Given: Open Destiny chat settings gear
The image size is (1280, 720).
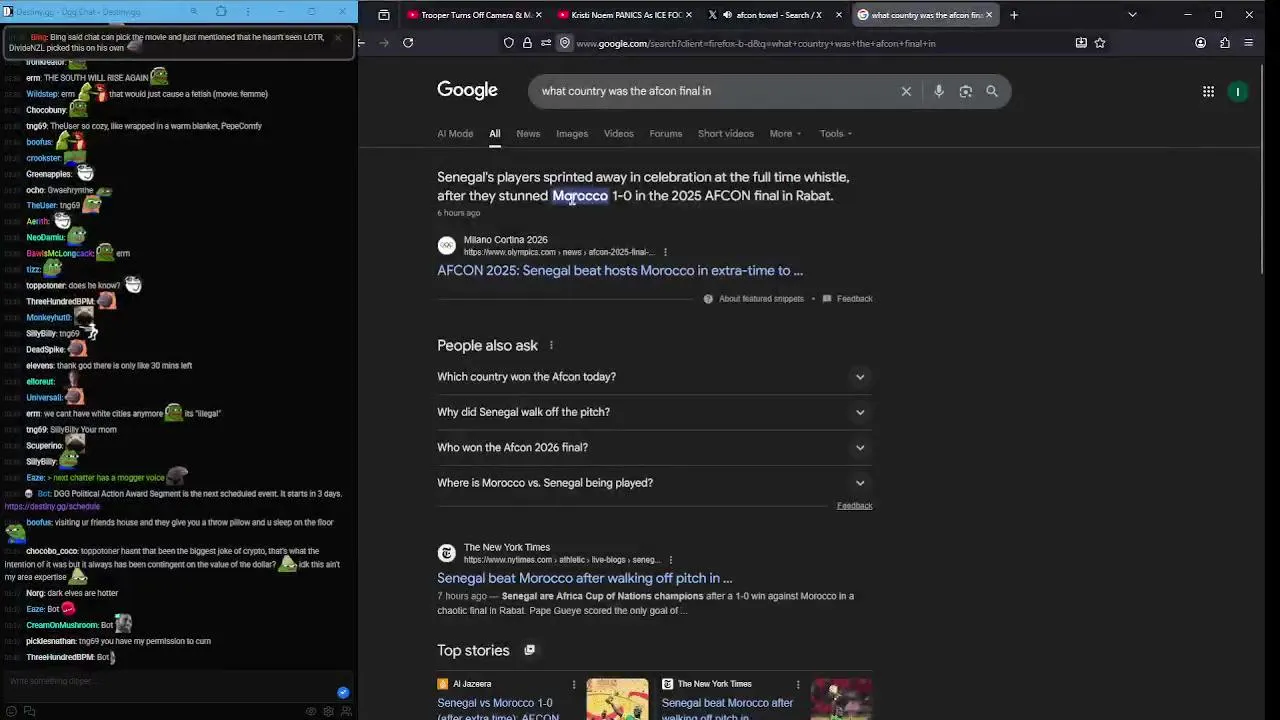Looking at the screenshot, I should (328, 711).
